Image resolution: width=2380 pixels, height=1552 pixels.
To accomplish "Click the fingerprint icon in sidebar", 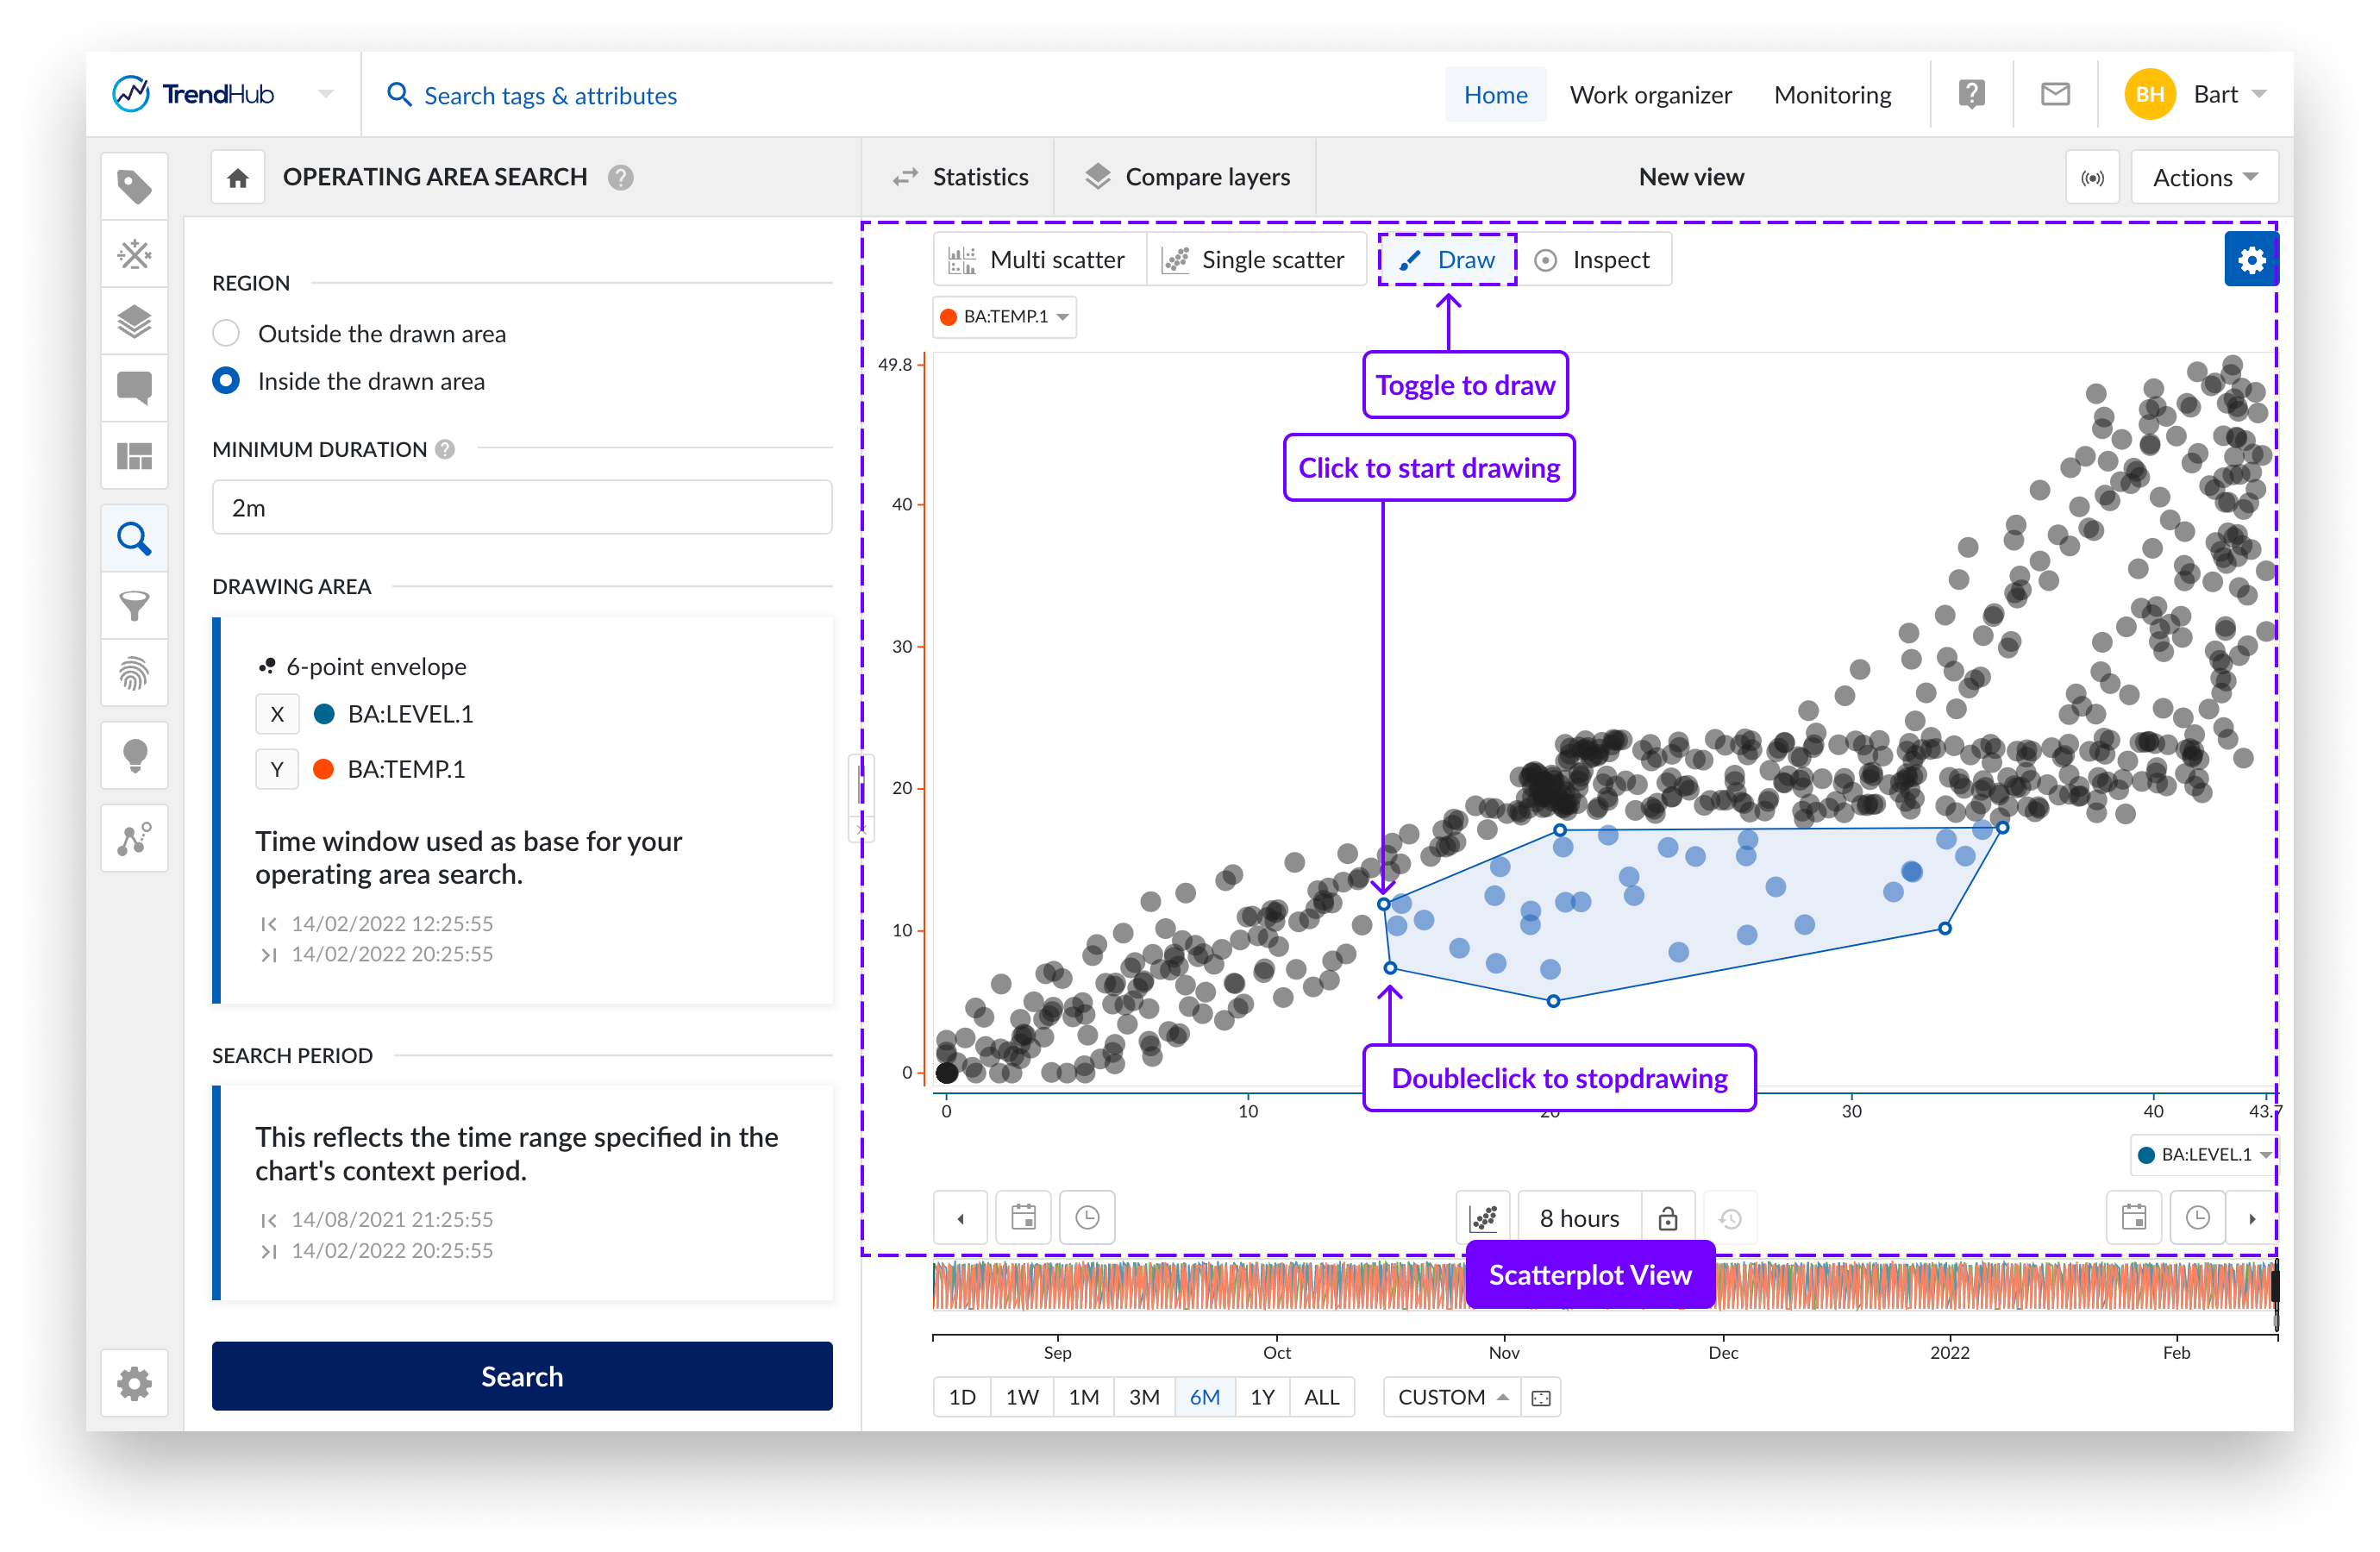I will (x=134, y=673).
